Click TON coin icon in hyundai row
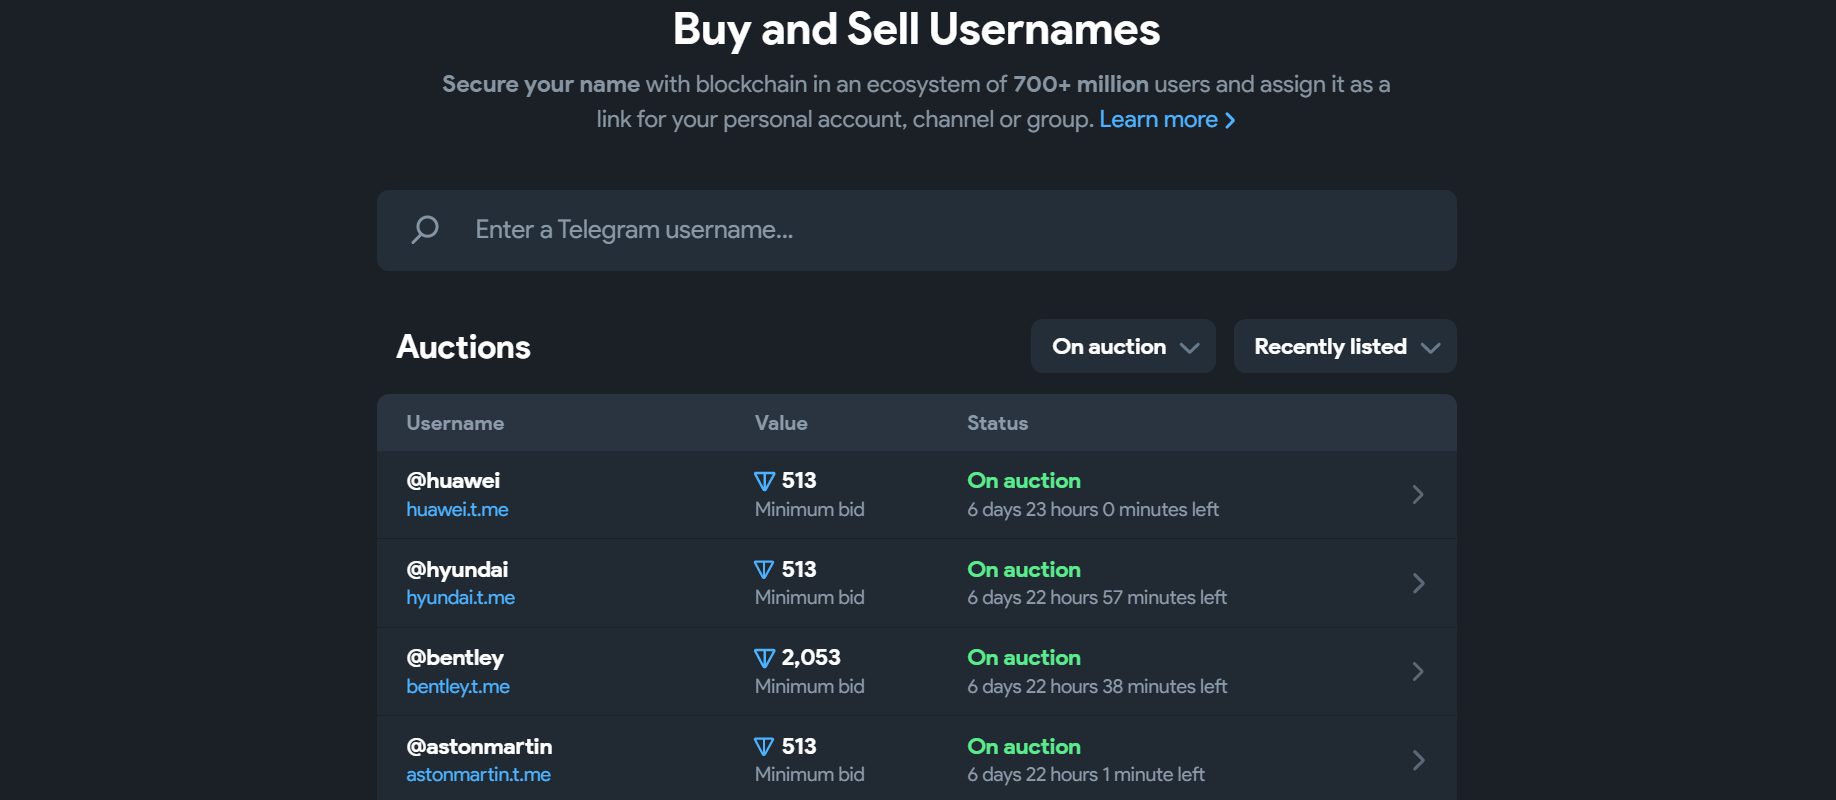The height and width of the screenshot is (800, 1836). [x=764, y=570]
